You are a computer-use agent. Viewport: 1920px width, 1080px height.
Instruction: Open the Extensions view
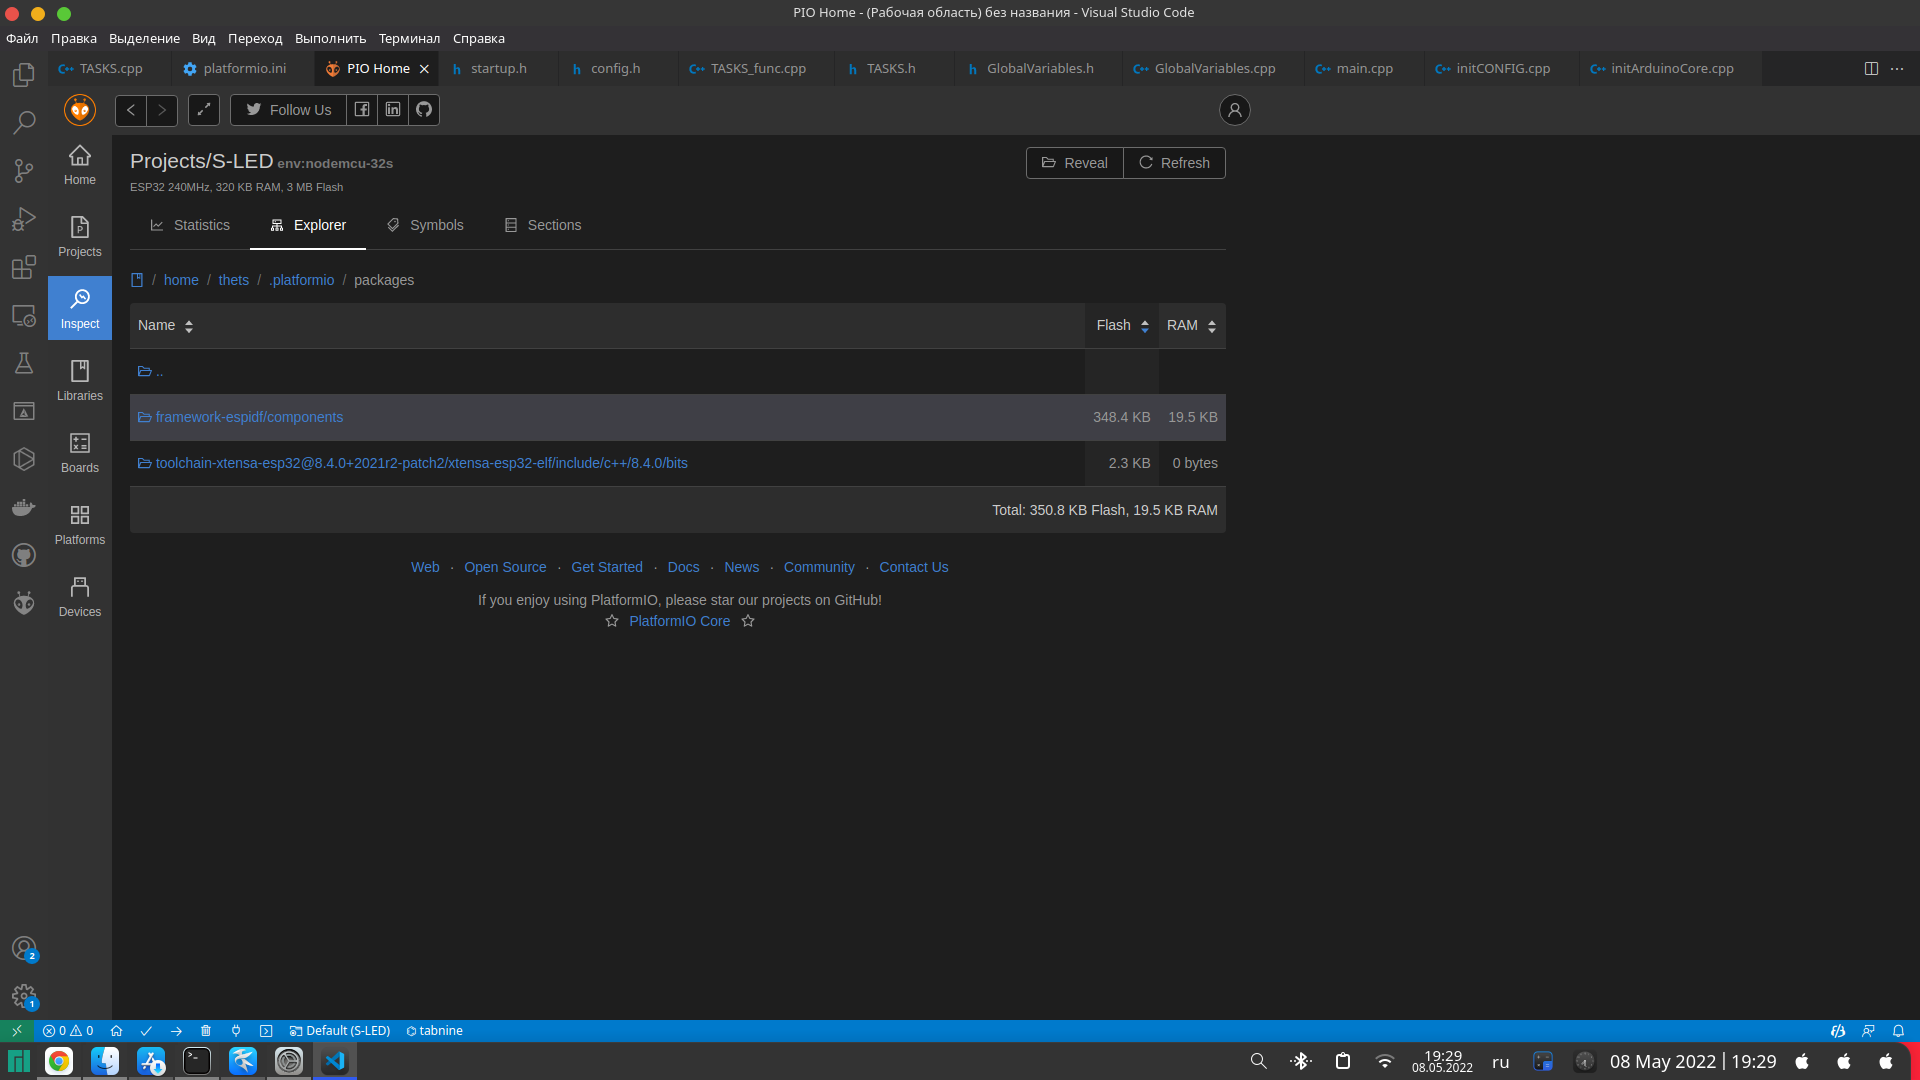[24, 267]
